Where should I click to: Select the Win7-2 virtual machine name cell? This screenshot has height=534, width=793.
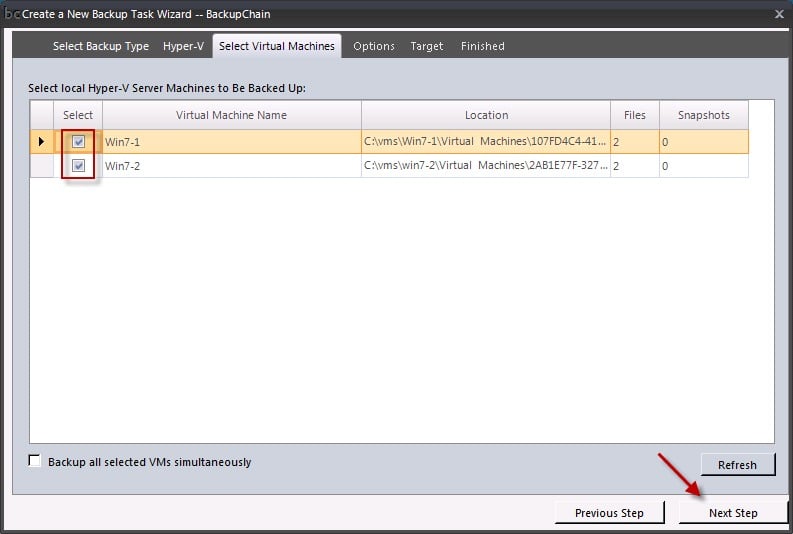[232, 165]
